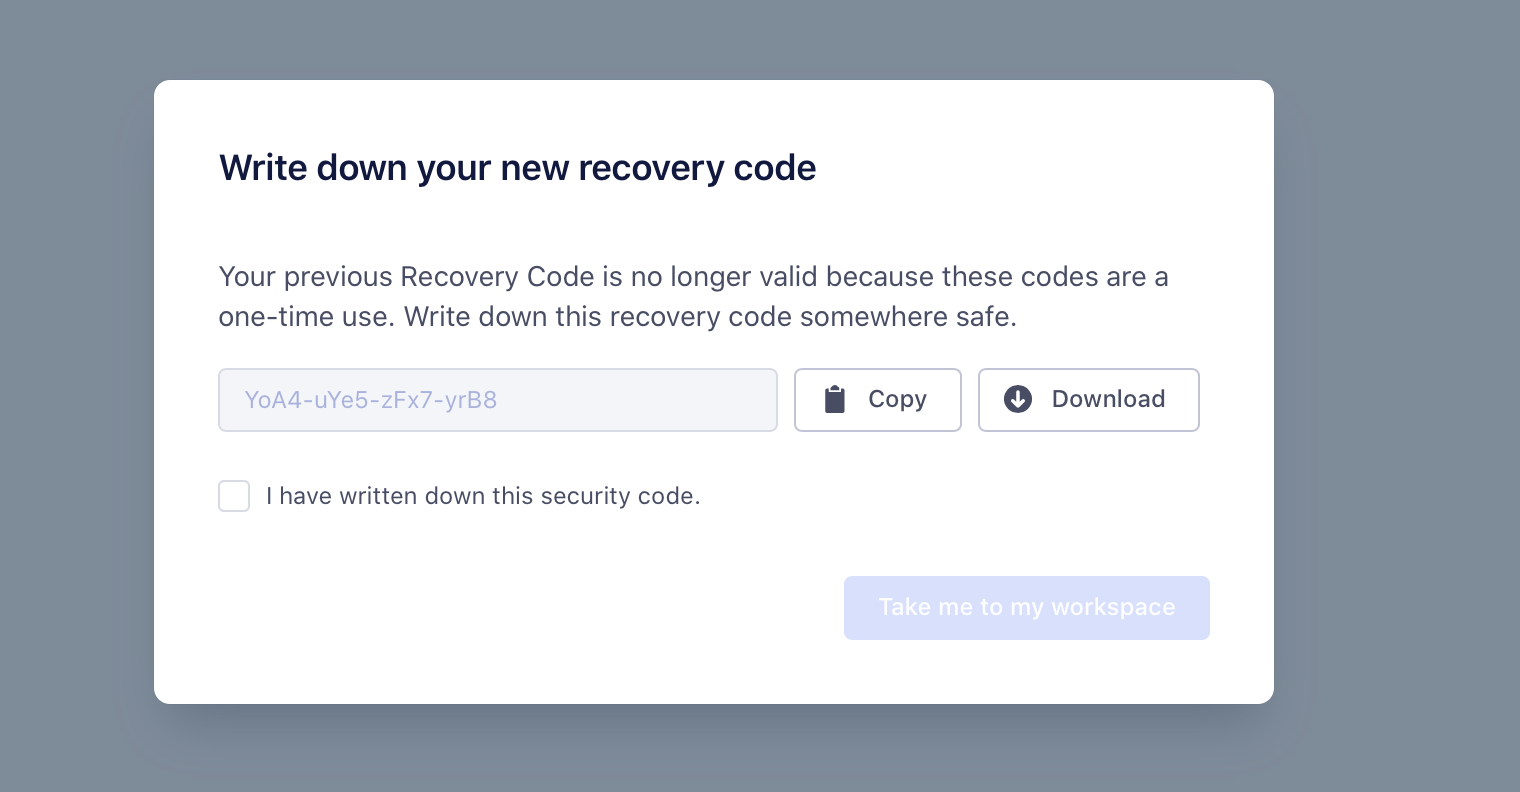Click the down-arrow circle download icon
This screenshot has height=792, width=1520.
(1018, 399)
